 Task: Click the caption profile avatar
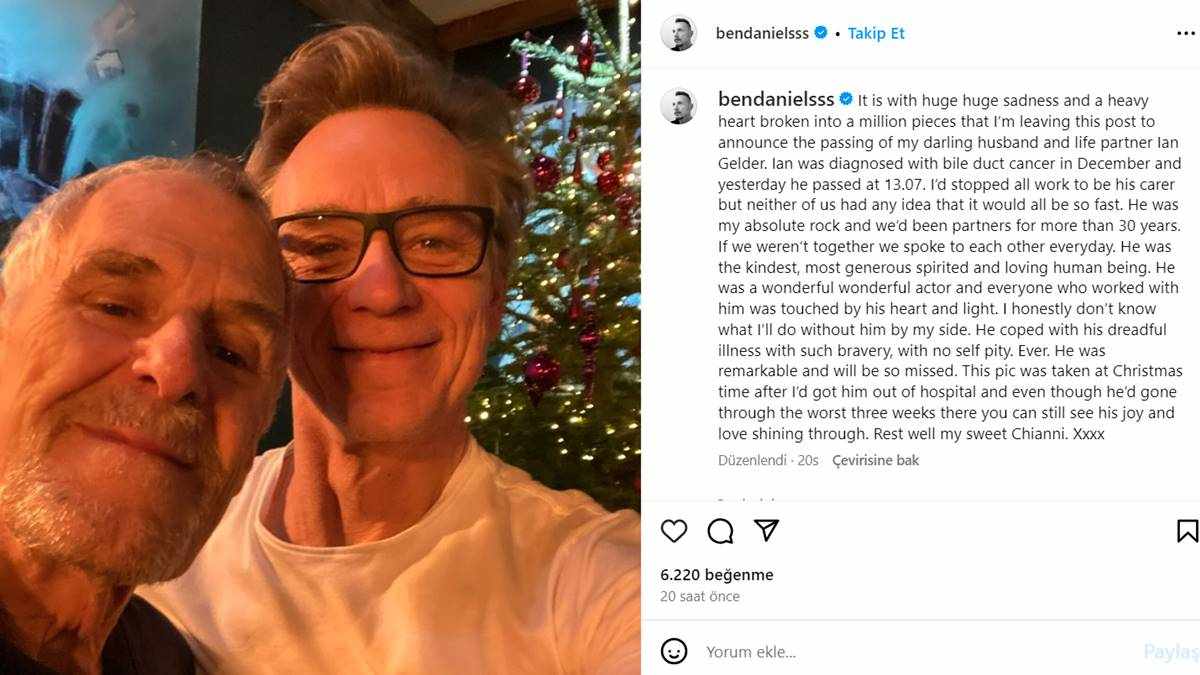point(678,106)
